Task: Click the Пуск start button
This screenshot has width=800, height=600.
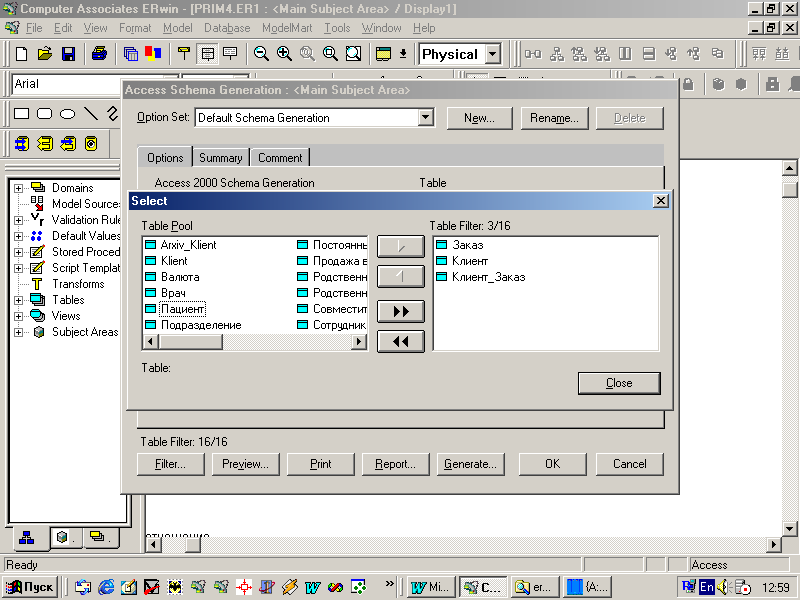Action: [x=30, y=587]
